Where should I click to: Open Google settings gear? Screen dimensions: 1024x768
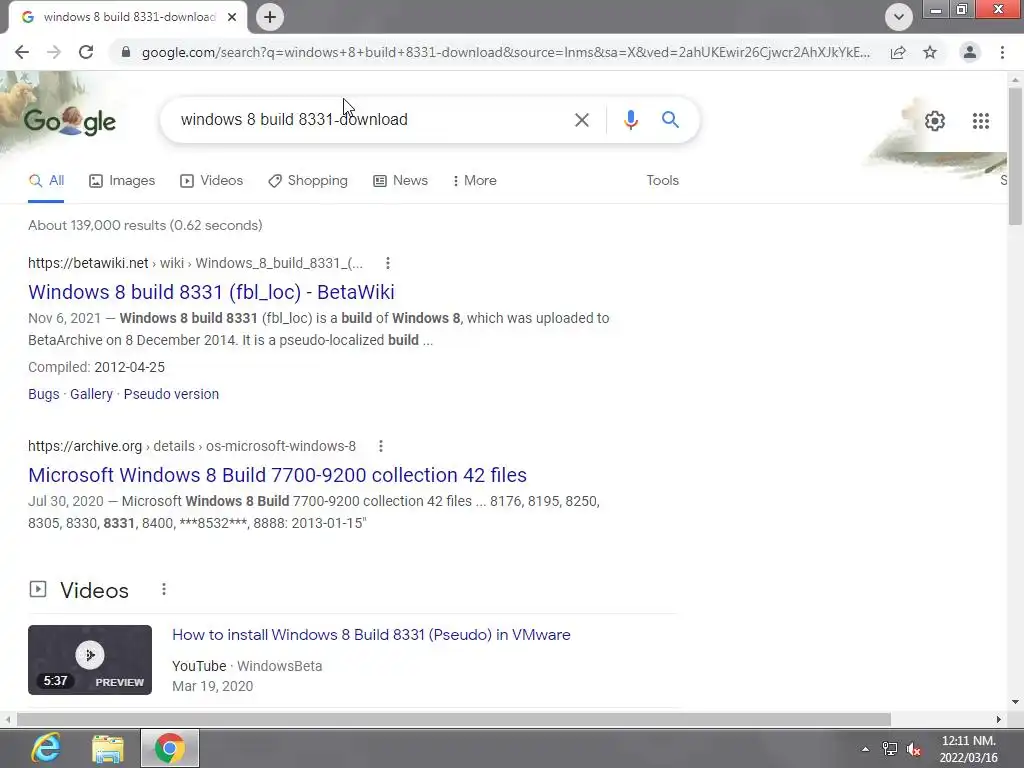point(935,121)
